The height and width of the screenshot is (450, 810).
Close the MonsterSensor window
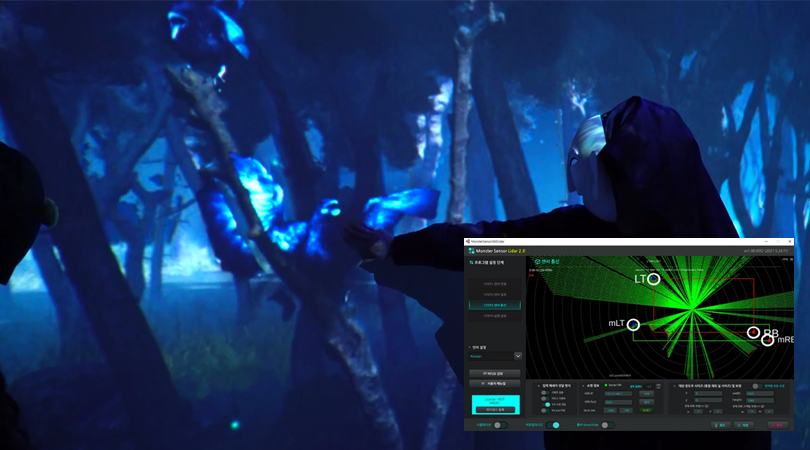coord(790,241)
